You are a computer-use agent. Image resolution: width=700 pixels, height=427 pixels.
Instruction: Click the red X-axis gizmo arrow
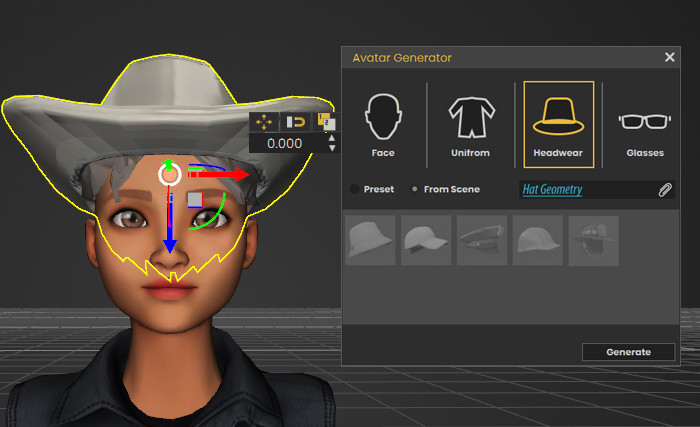(x=220, y=175)
